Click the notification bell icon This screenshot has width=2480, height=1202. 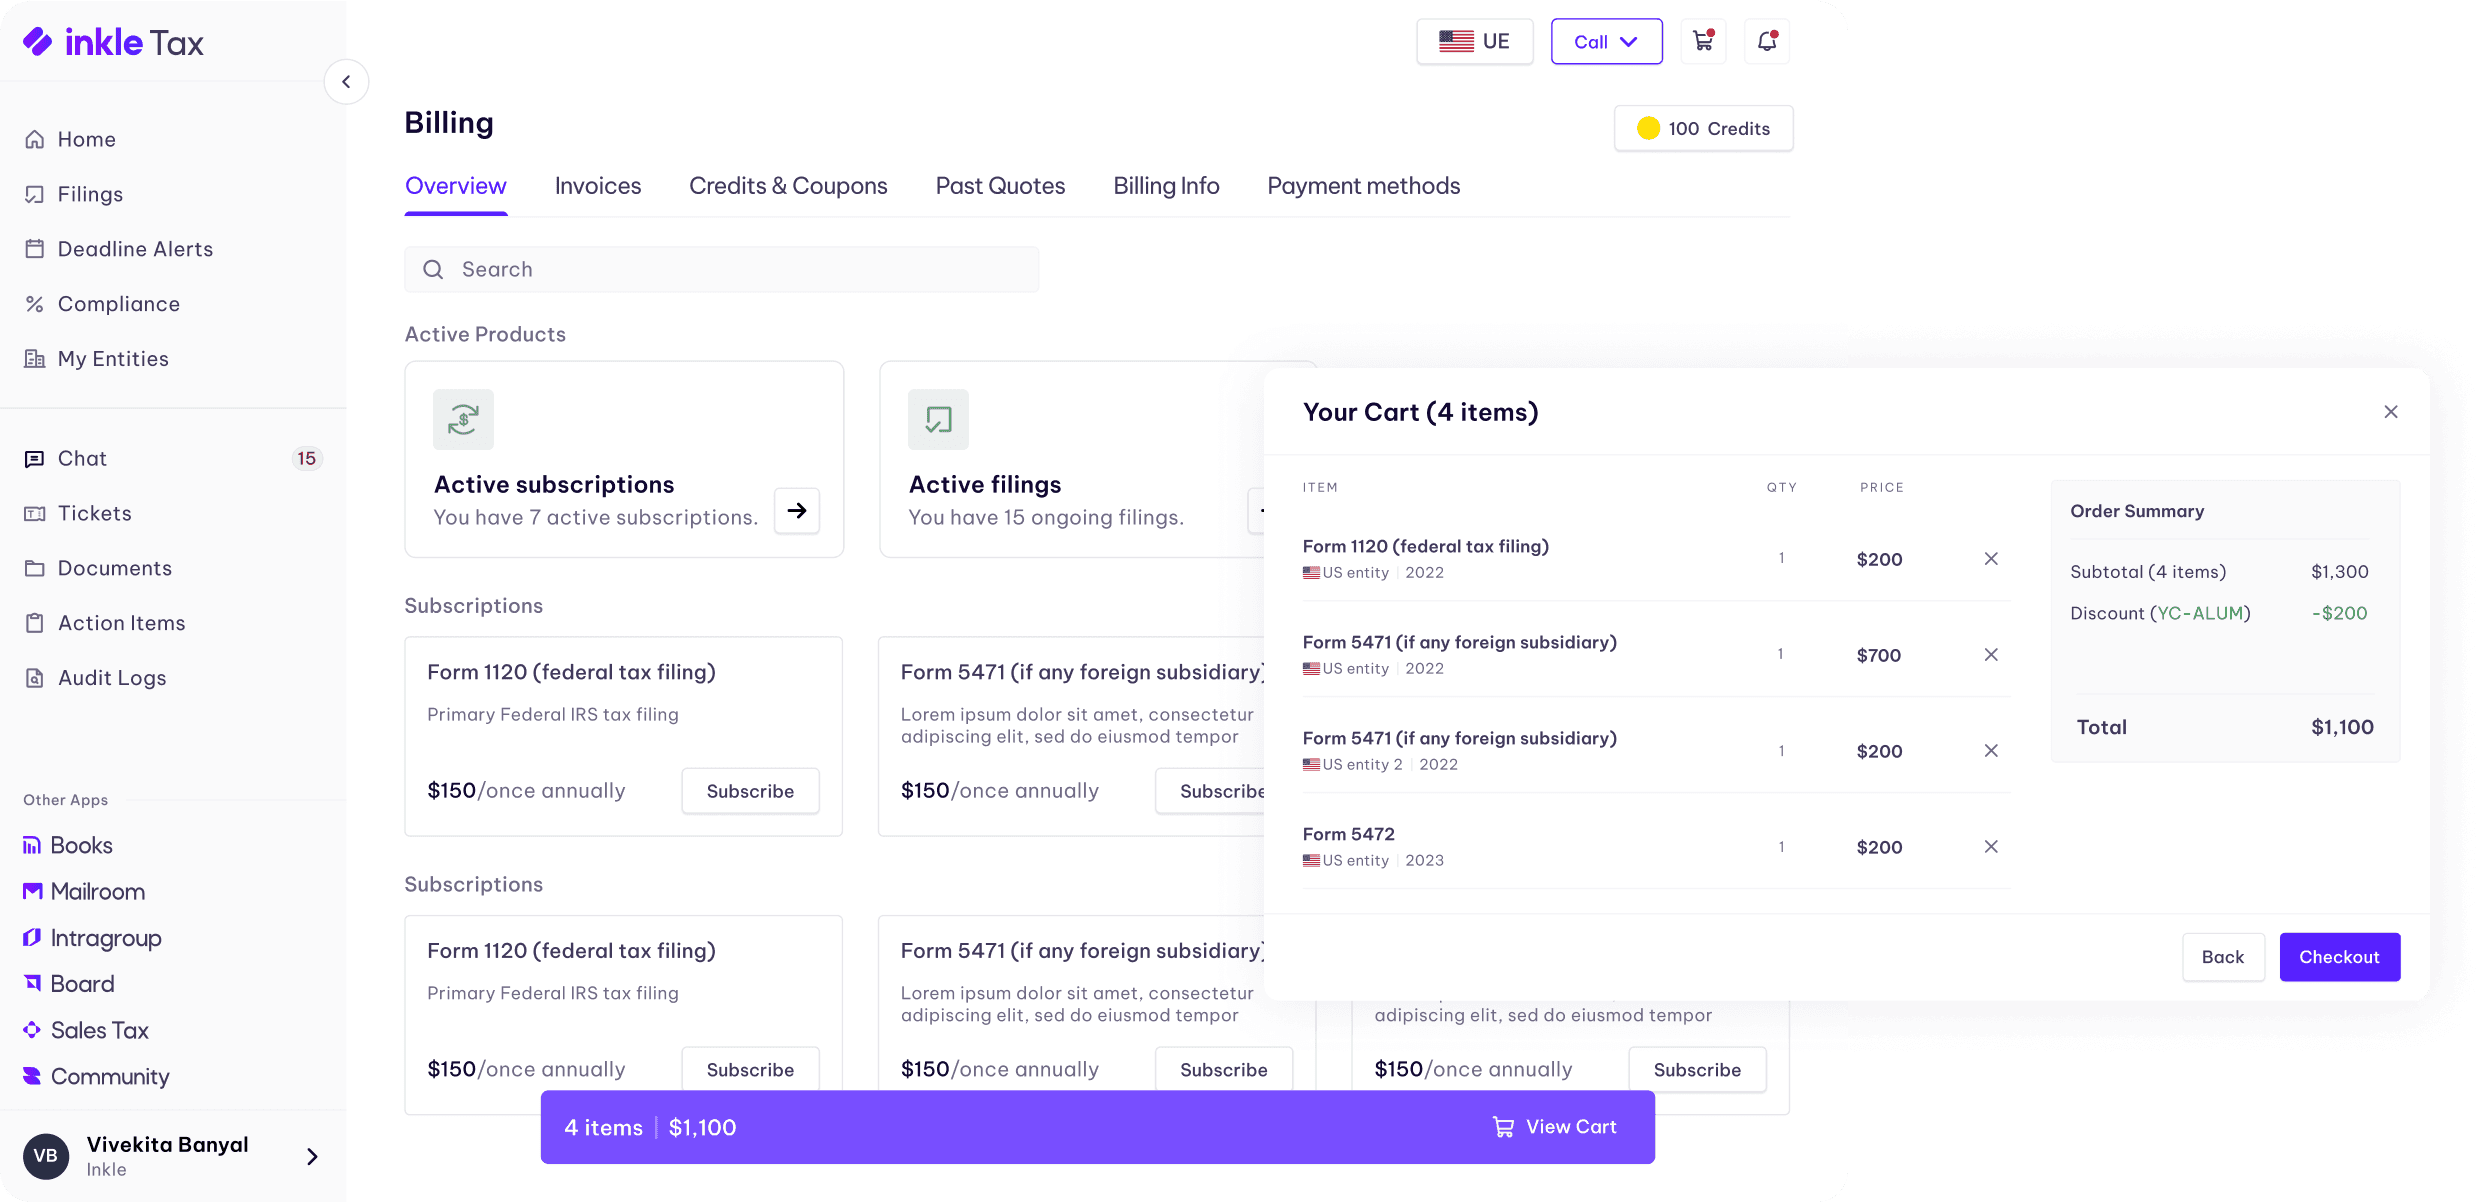tap(1767, 41)
